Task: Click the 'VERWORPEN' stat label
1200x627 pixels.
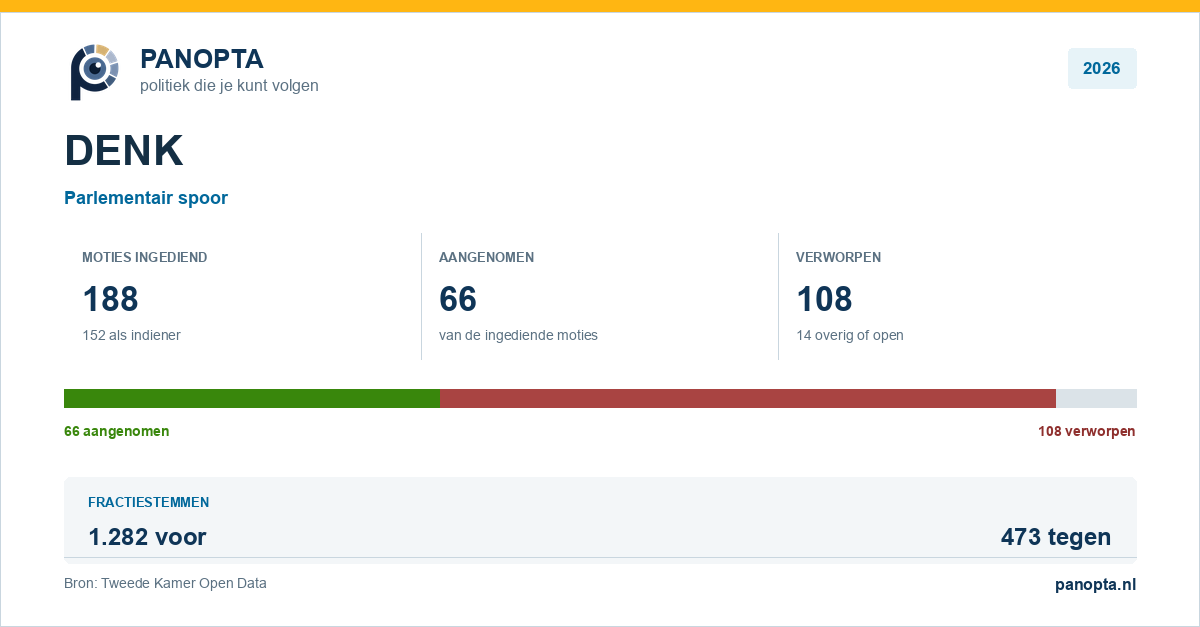Action: pos(838,257)
